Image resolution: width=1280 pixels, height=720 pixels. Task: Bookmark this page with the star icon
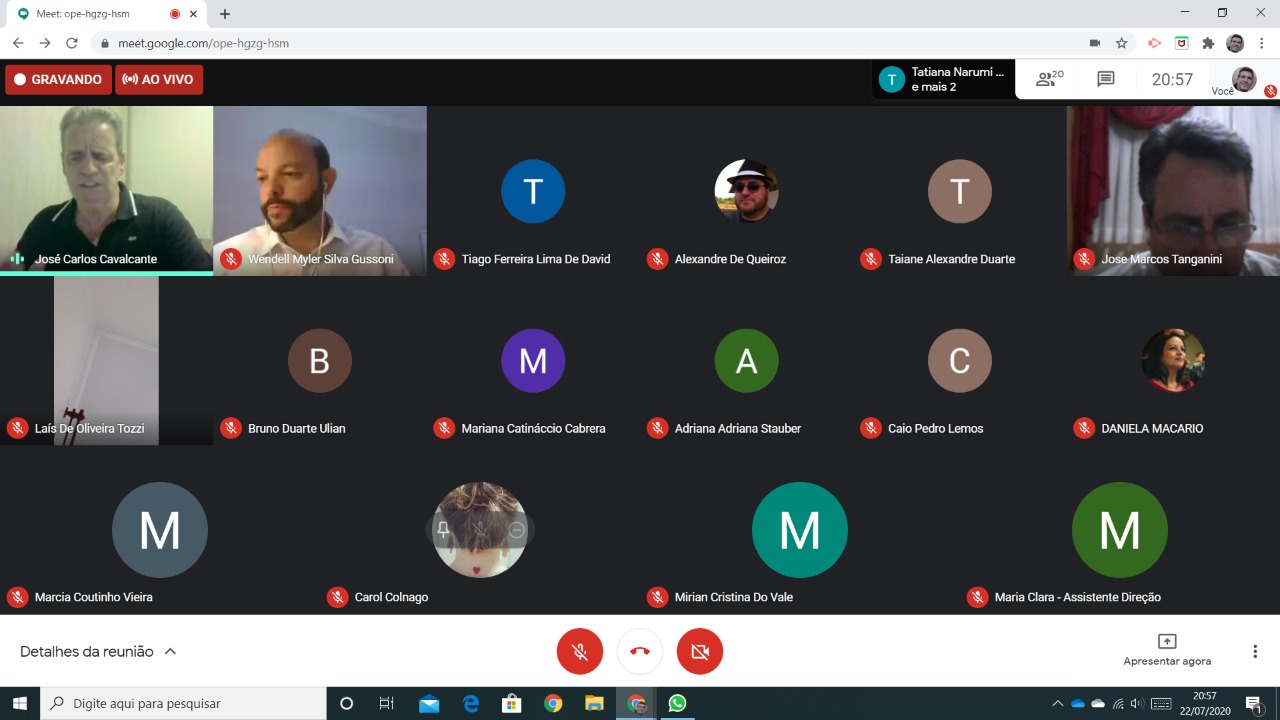tap(1122, 43)
